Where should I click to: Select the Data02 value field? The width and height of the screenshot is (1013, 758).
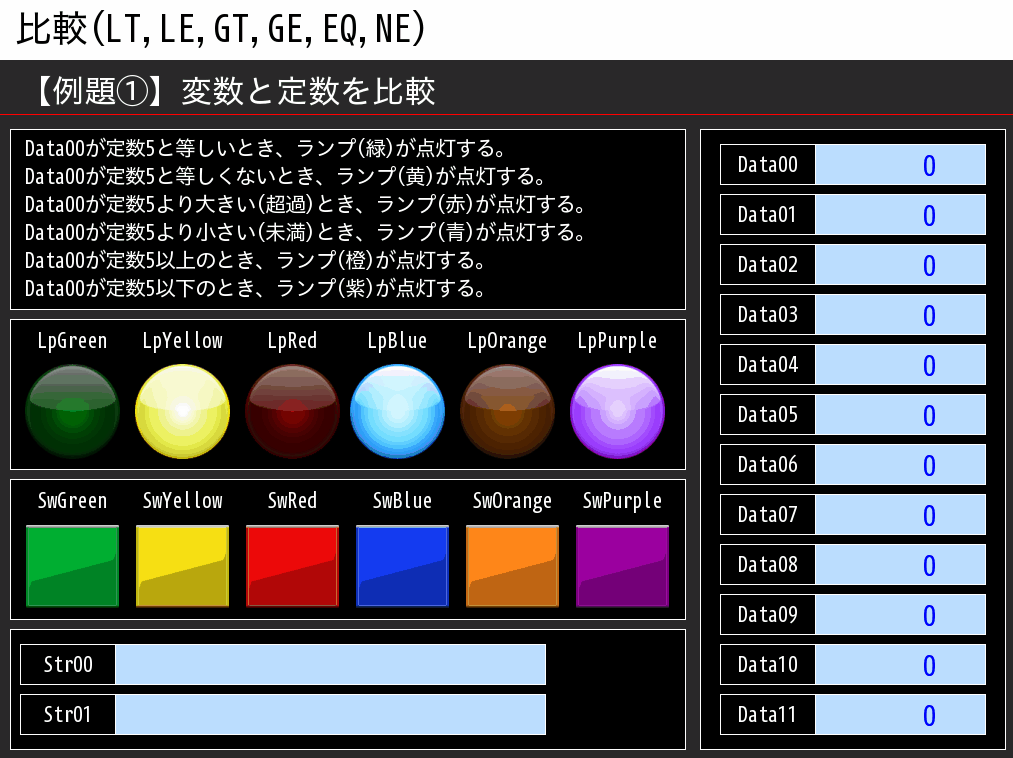(x=900, y=265)
